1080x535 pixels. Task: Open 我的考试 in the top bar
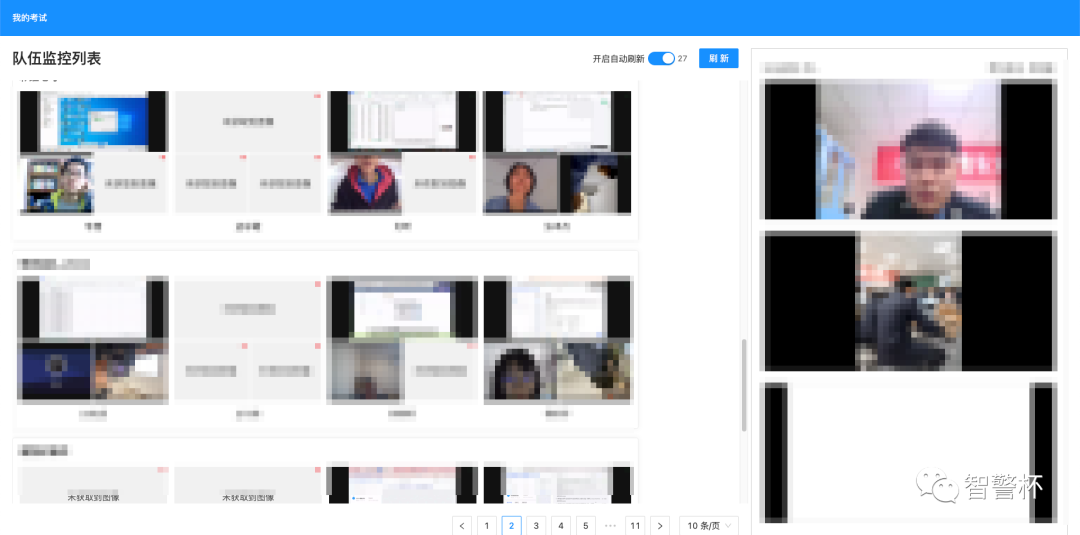pos(30,17)
